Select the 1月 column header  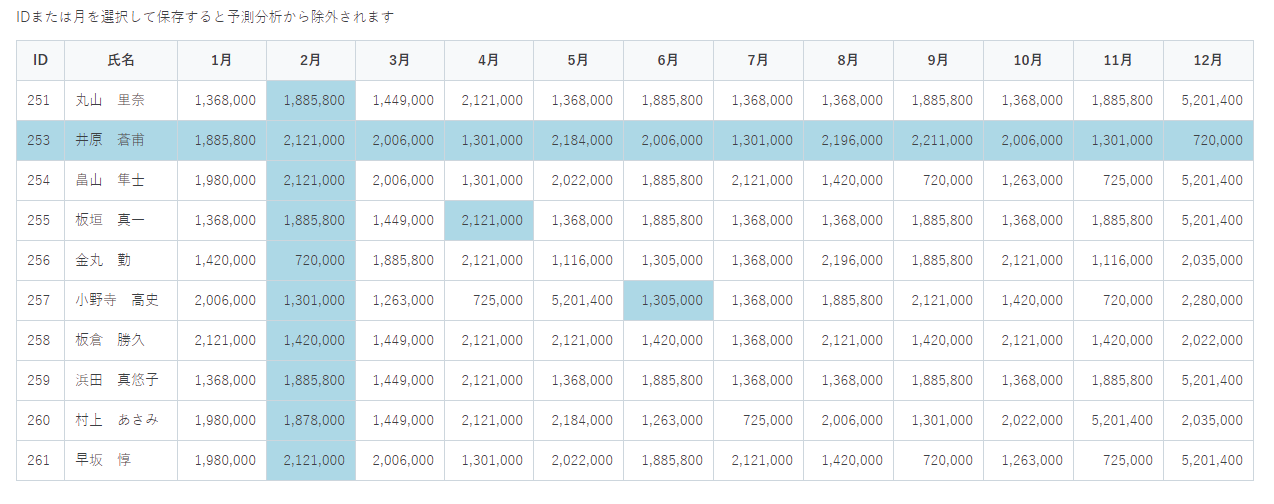221,60
